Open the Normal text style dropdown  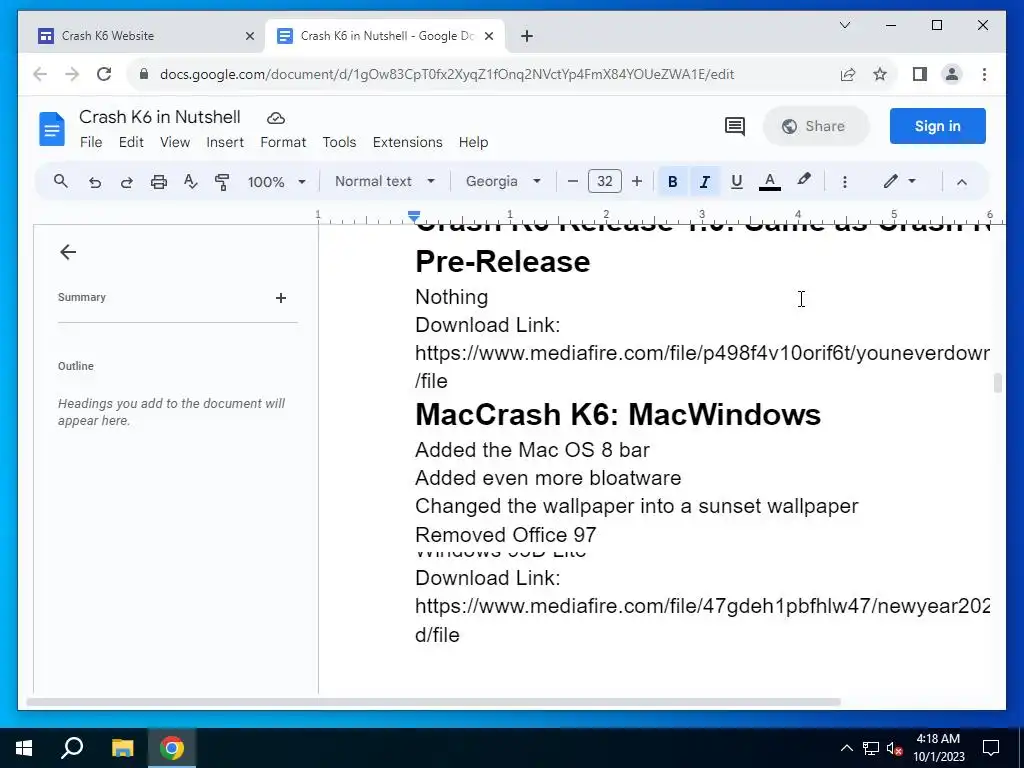[x=385, y=182]
